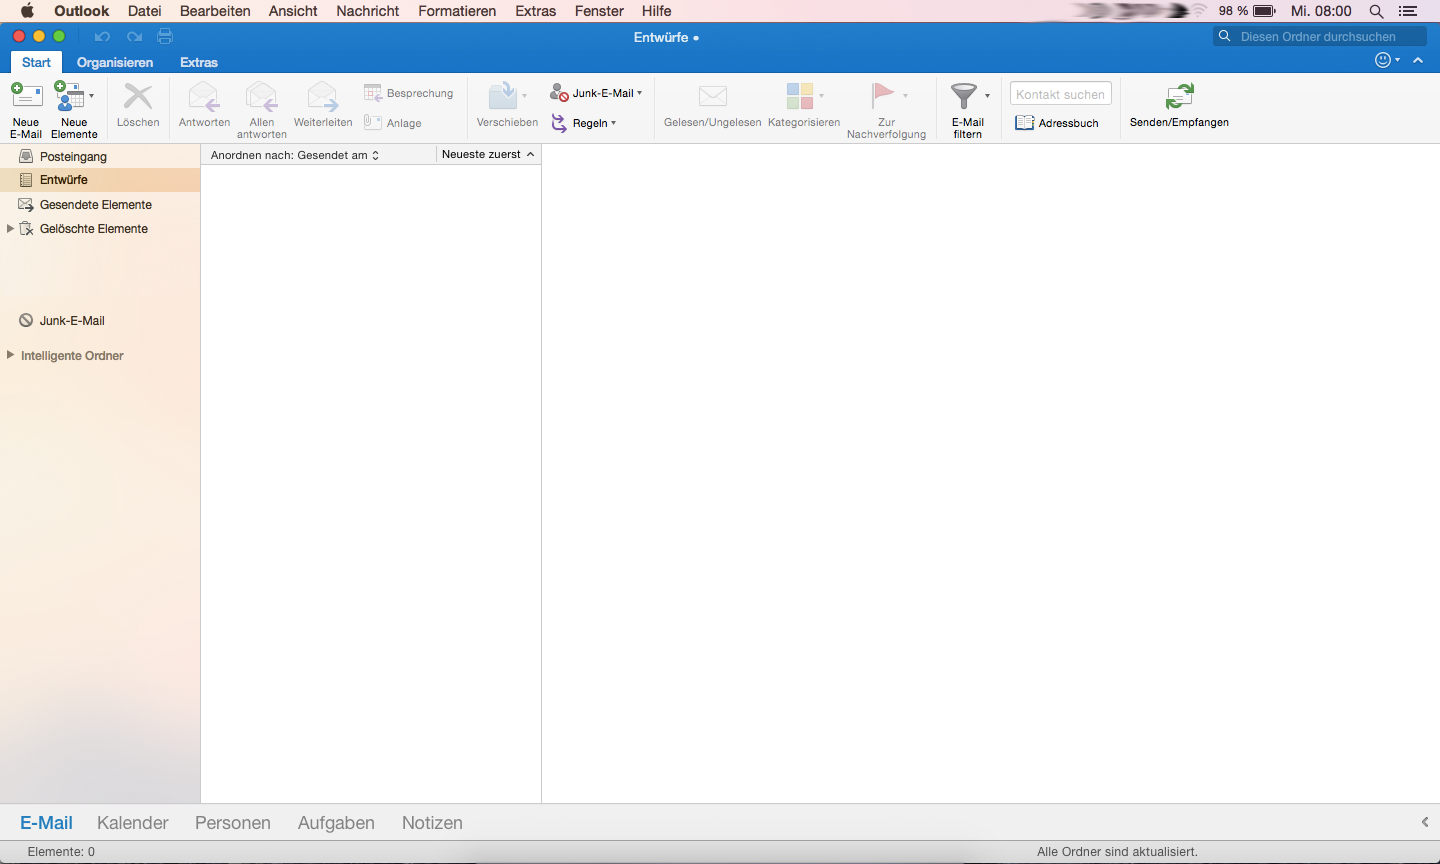Click the E-Mail filtern funnel icon
This screenshot has height=864, width=1440.
[964, 96]
